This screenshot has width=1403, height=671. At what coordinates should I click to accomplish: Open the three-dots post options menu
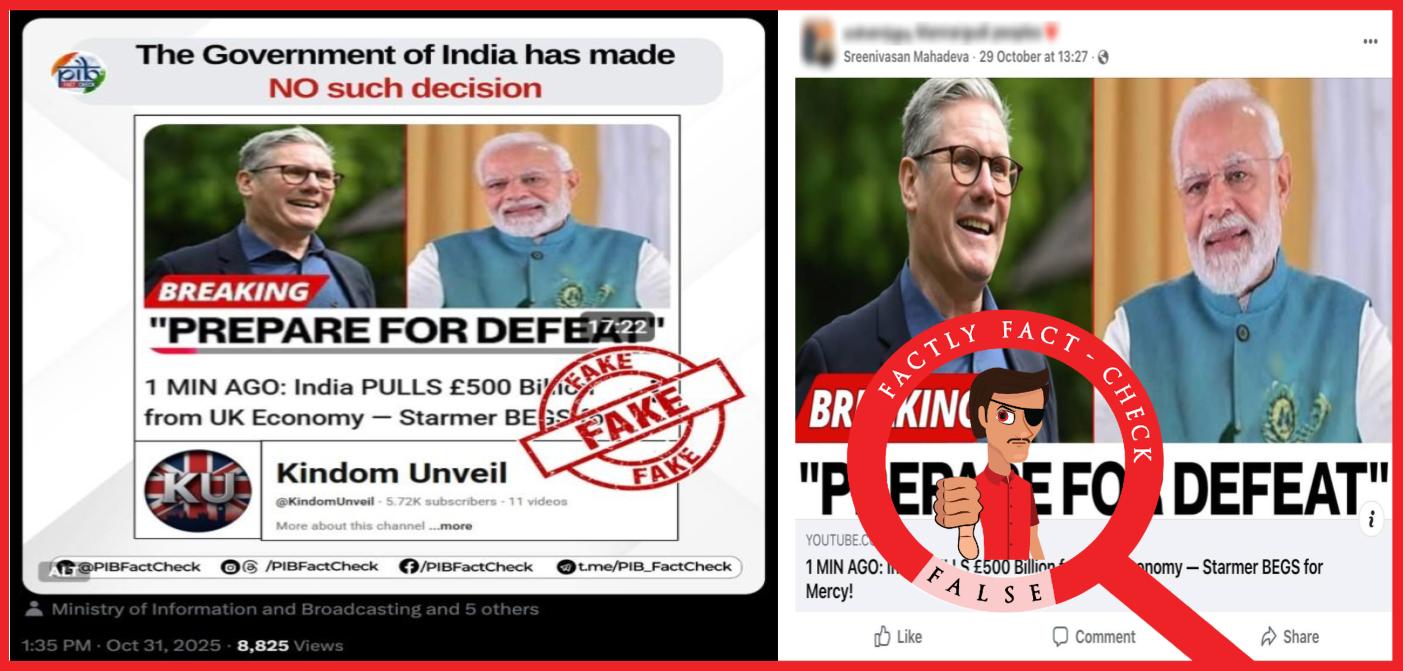[x=1369, y=41]
